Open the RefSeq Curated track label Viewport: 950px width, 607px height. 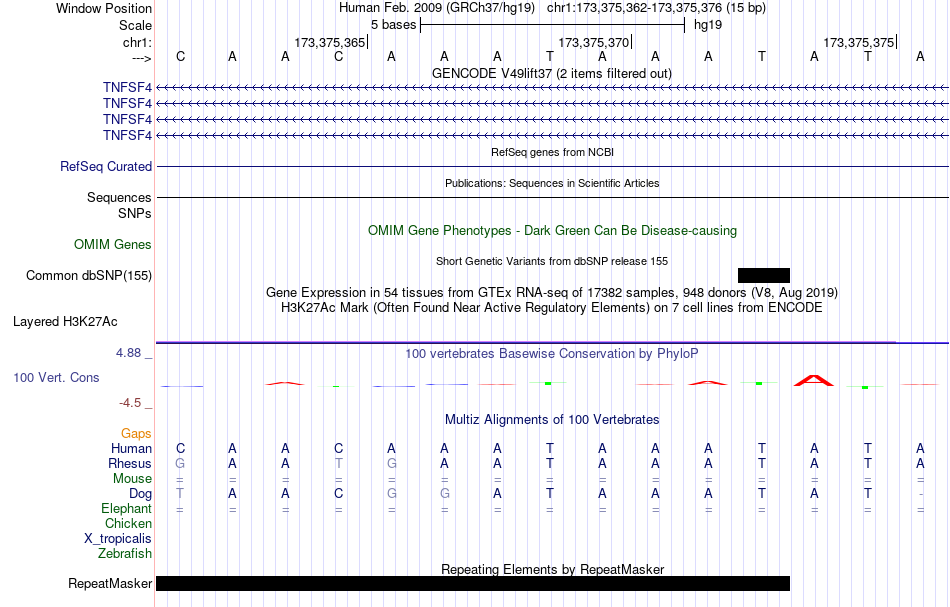click(106, 167)
